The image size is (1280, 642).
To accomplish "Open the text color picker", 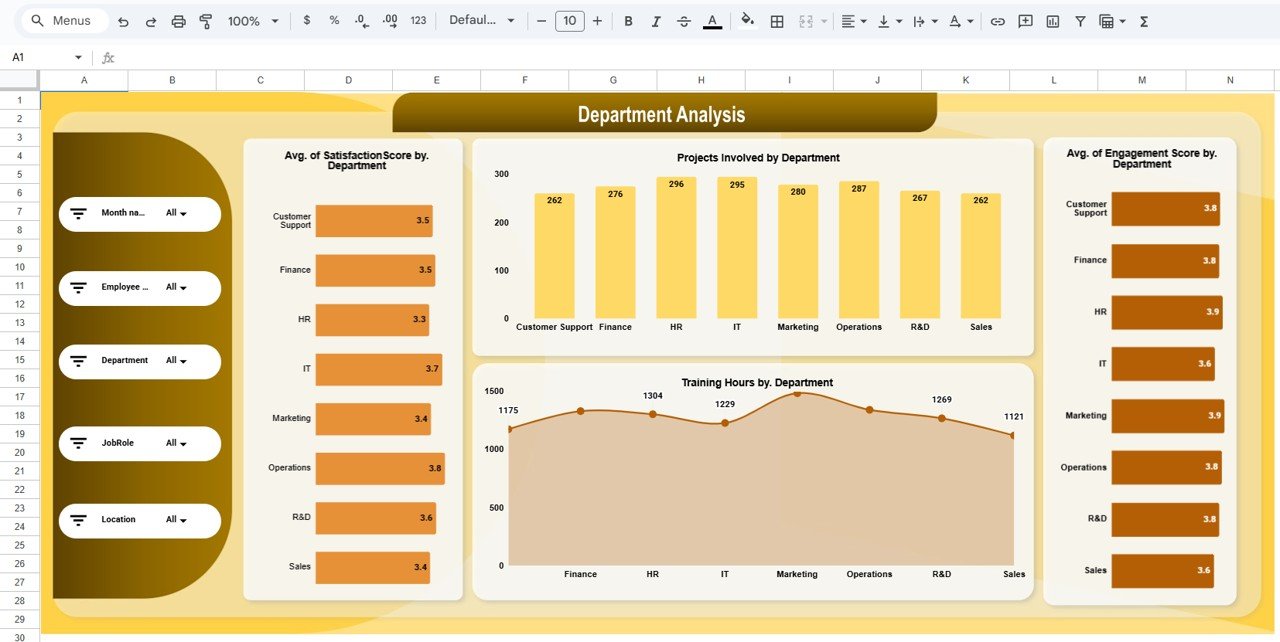I will (x=712, y=20).
